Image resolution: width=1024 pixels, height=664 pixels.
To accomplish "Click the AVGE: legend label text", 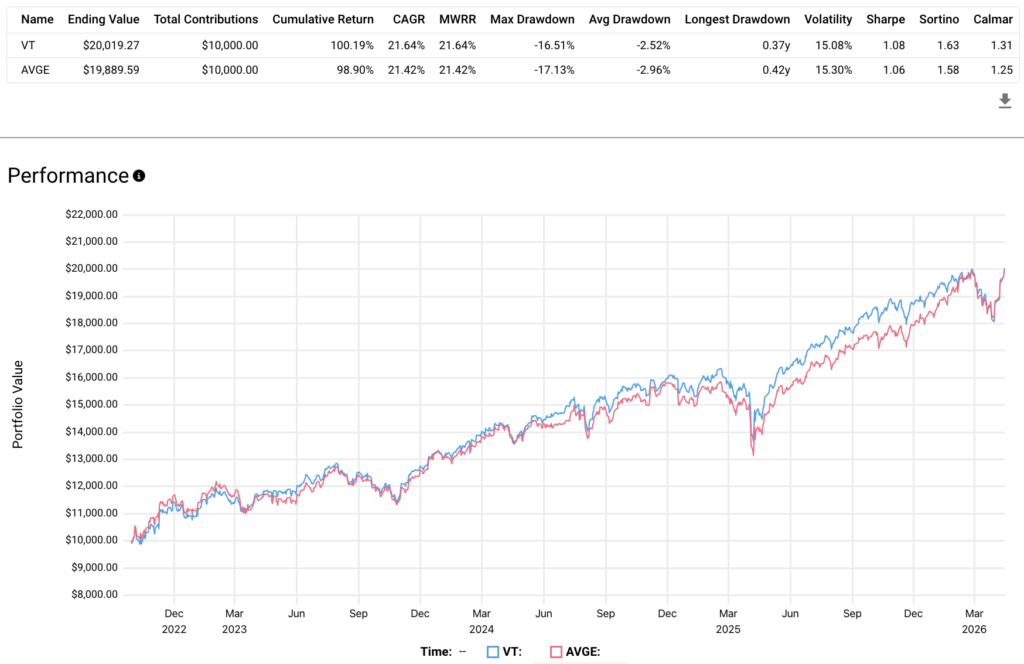I will point(583,652).
